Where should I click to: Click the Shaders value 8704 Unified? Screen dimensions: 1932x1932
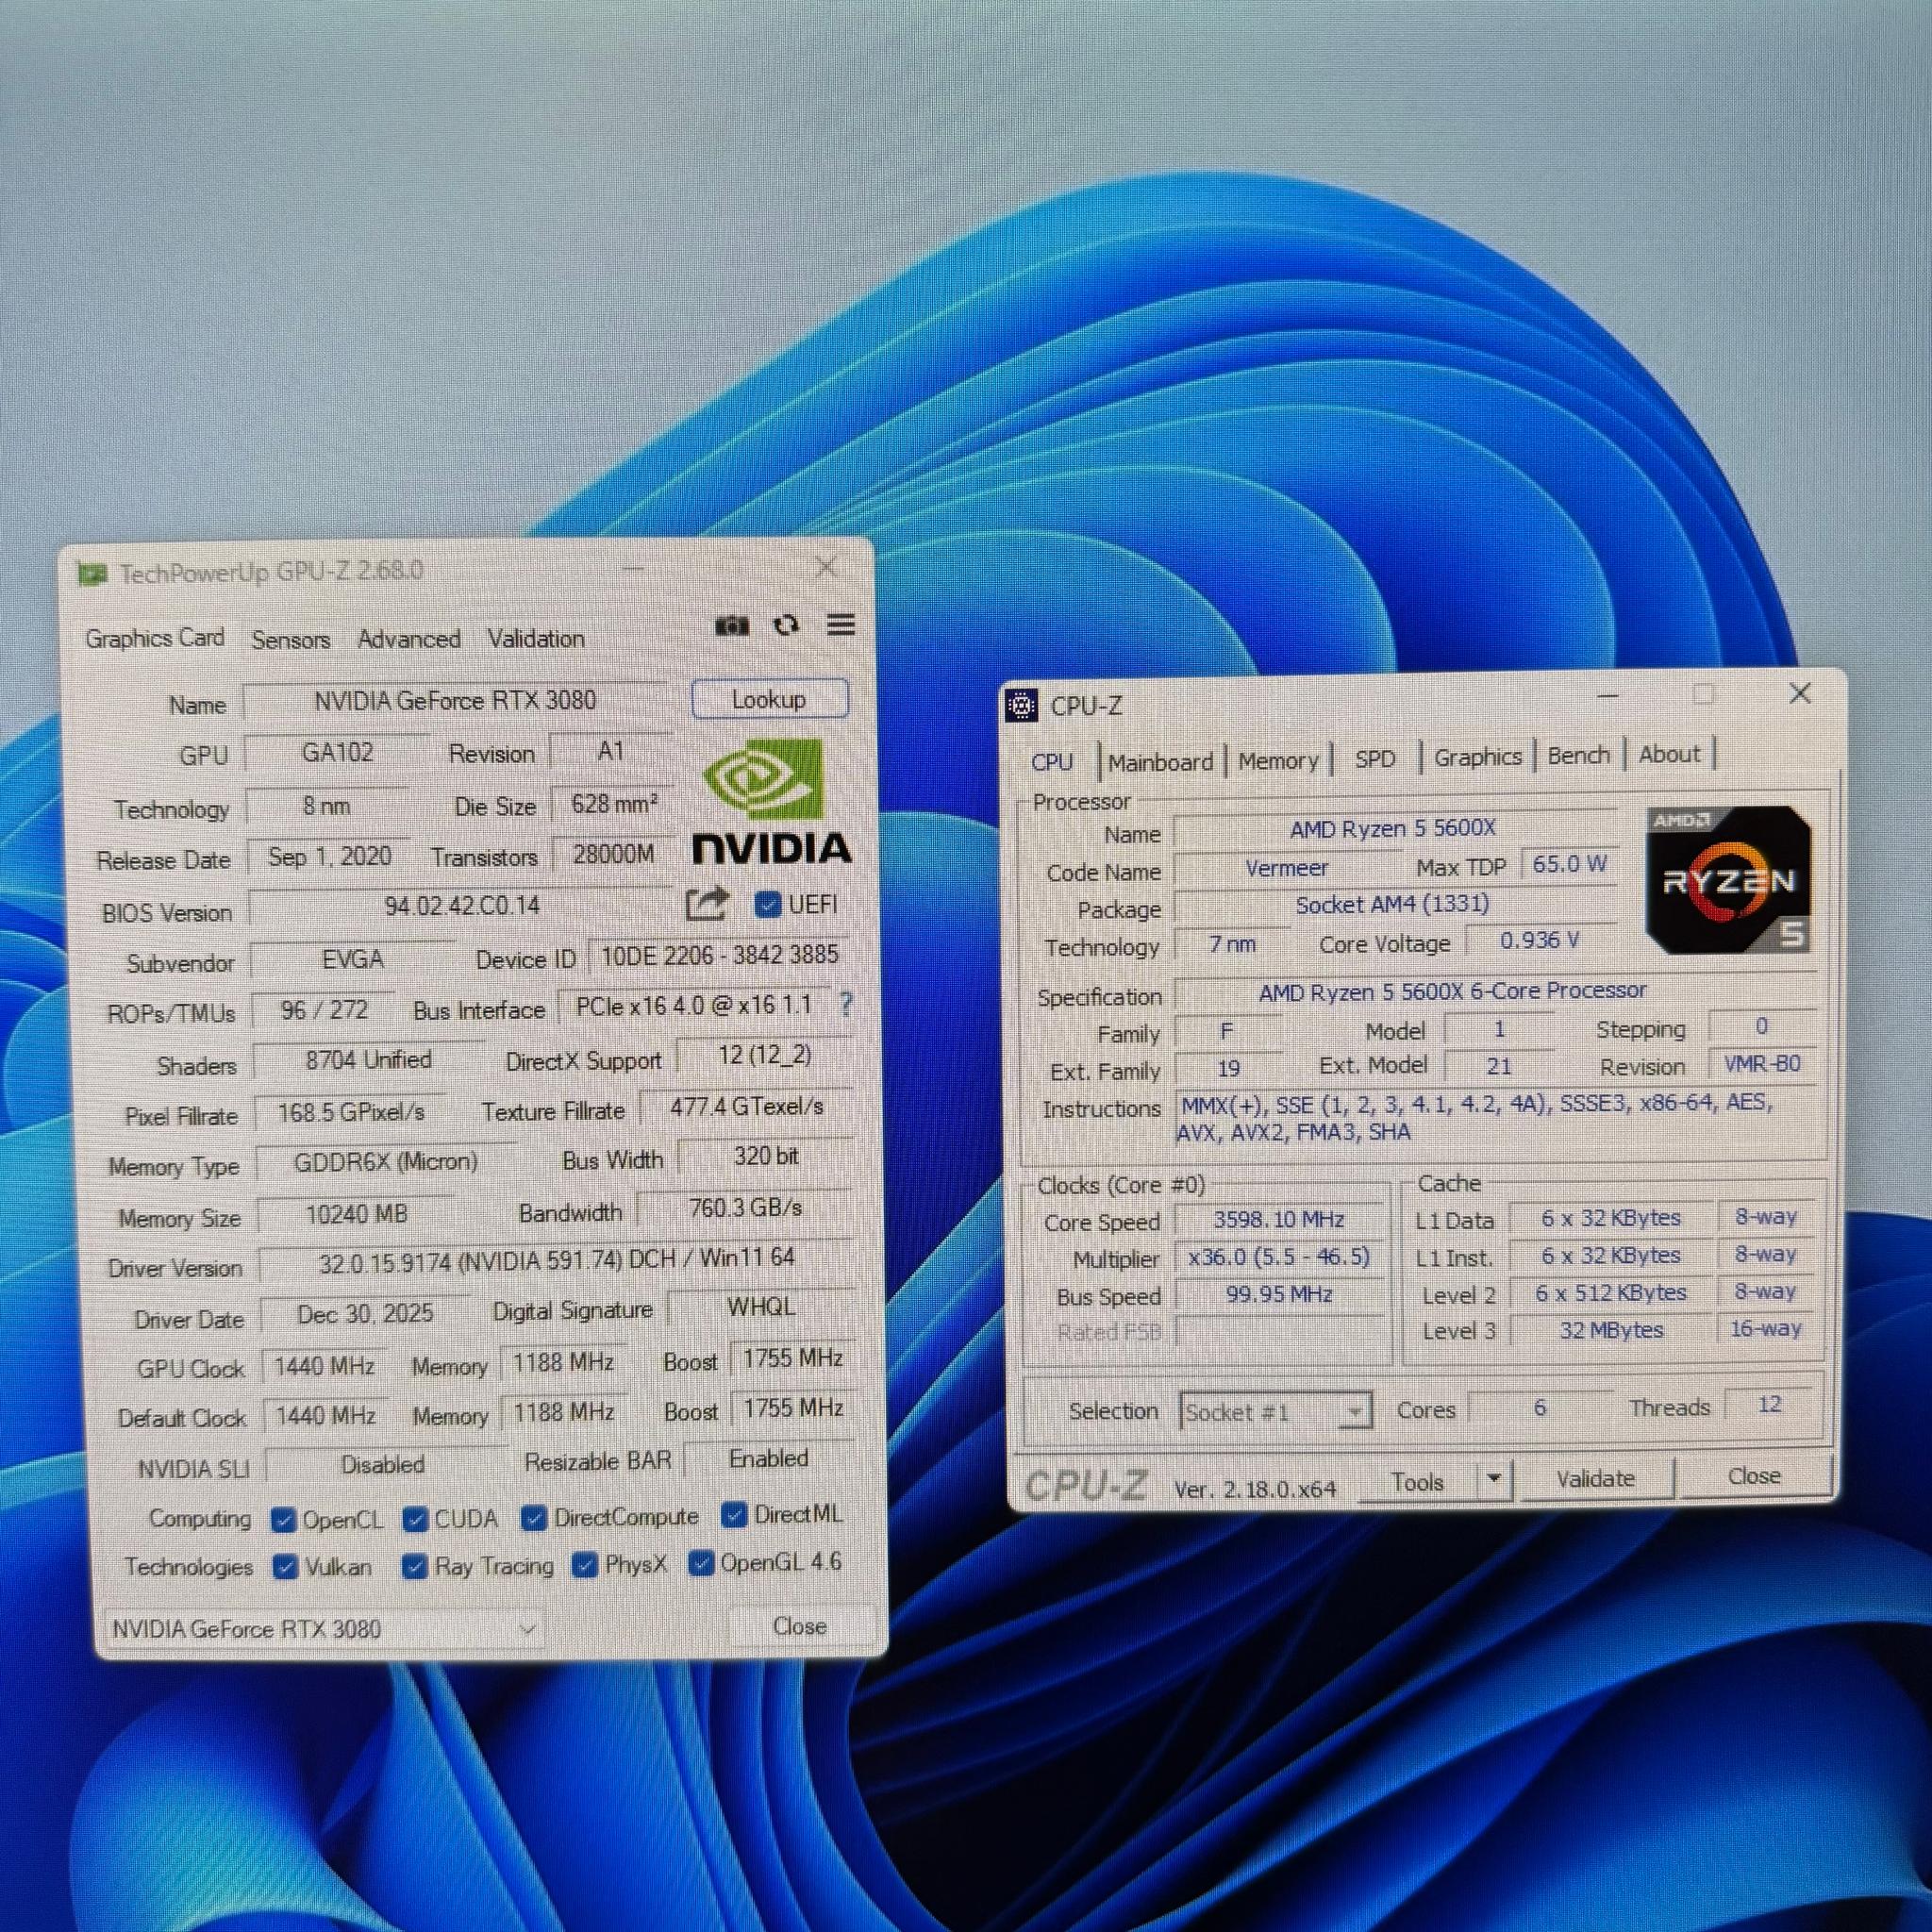tap(368, 1060)
